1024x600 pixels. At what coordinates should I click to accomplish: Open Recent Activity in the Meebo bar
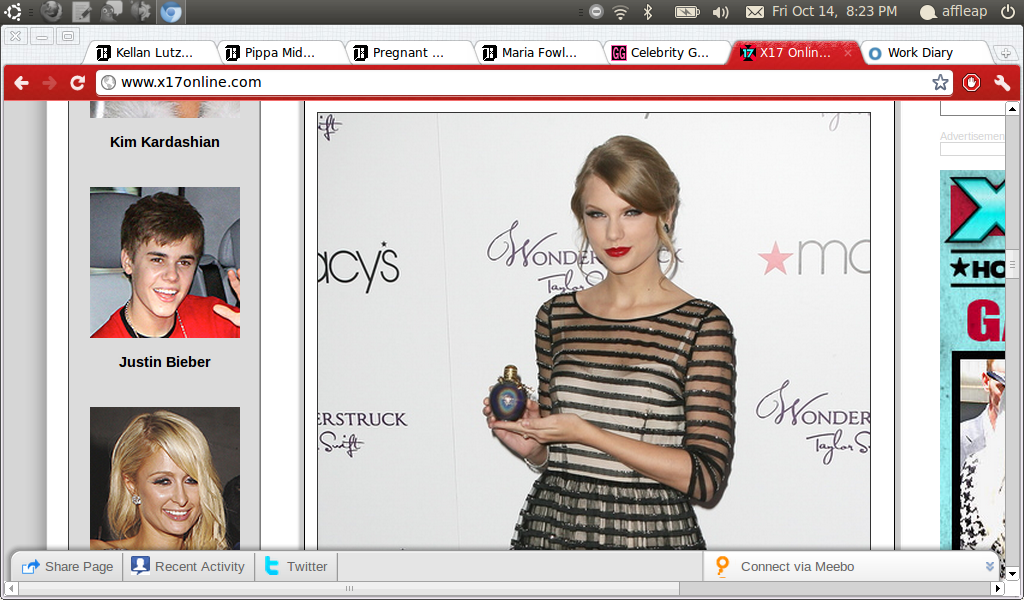[x=188, y=567]
